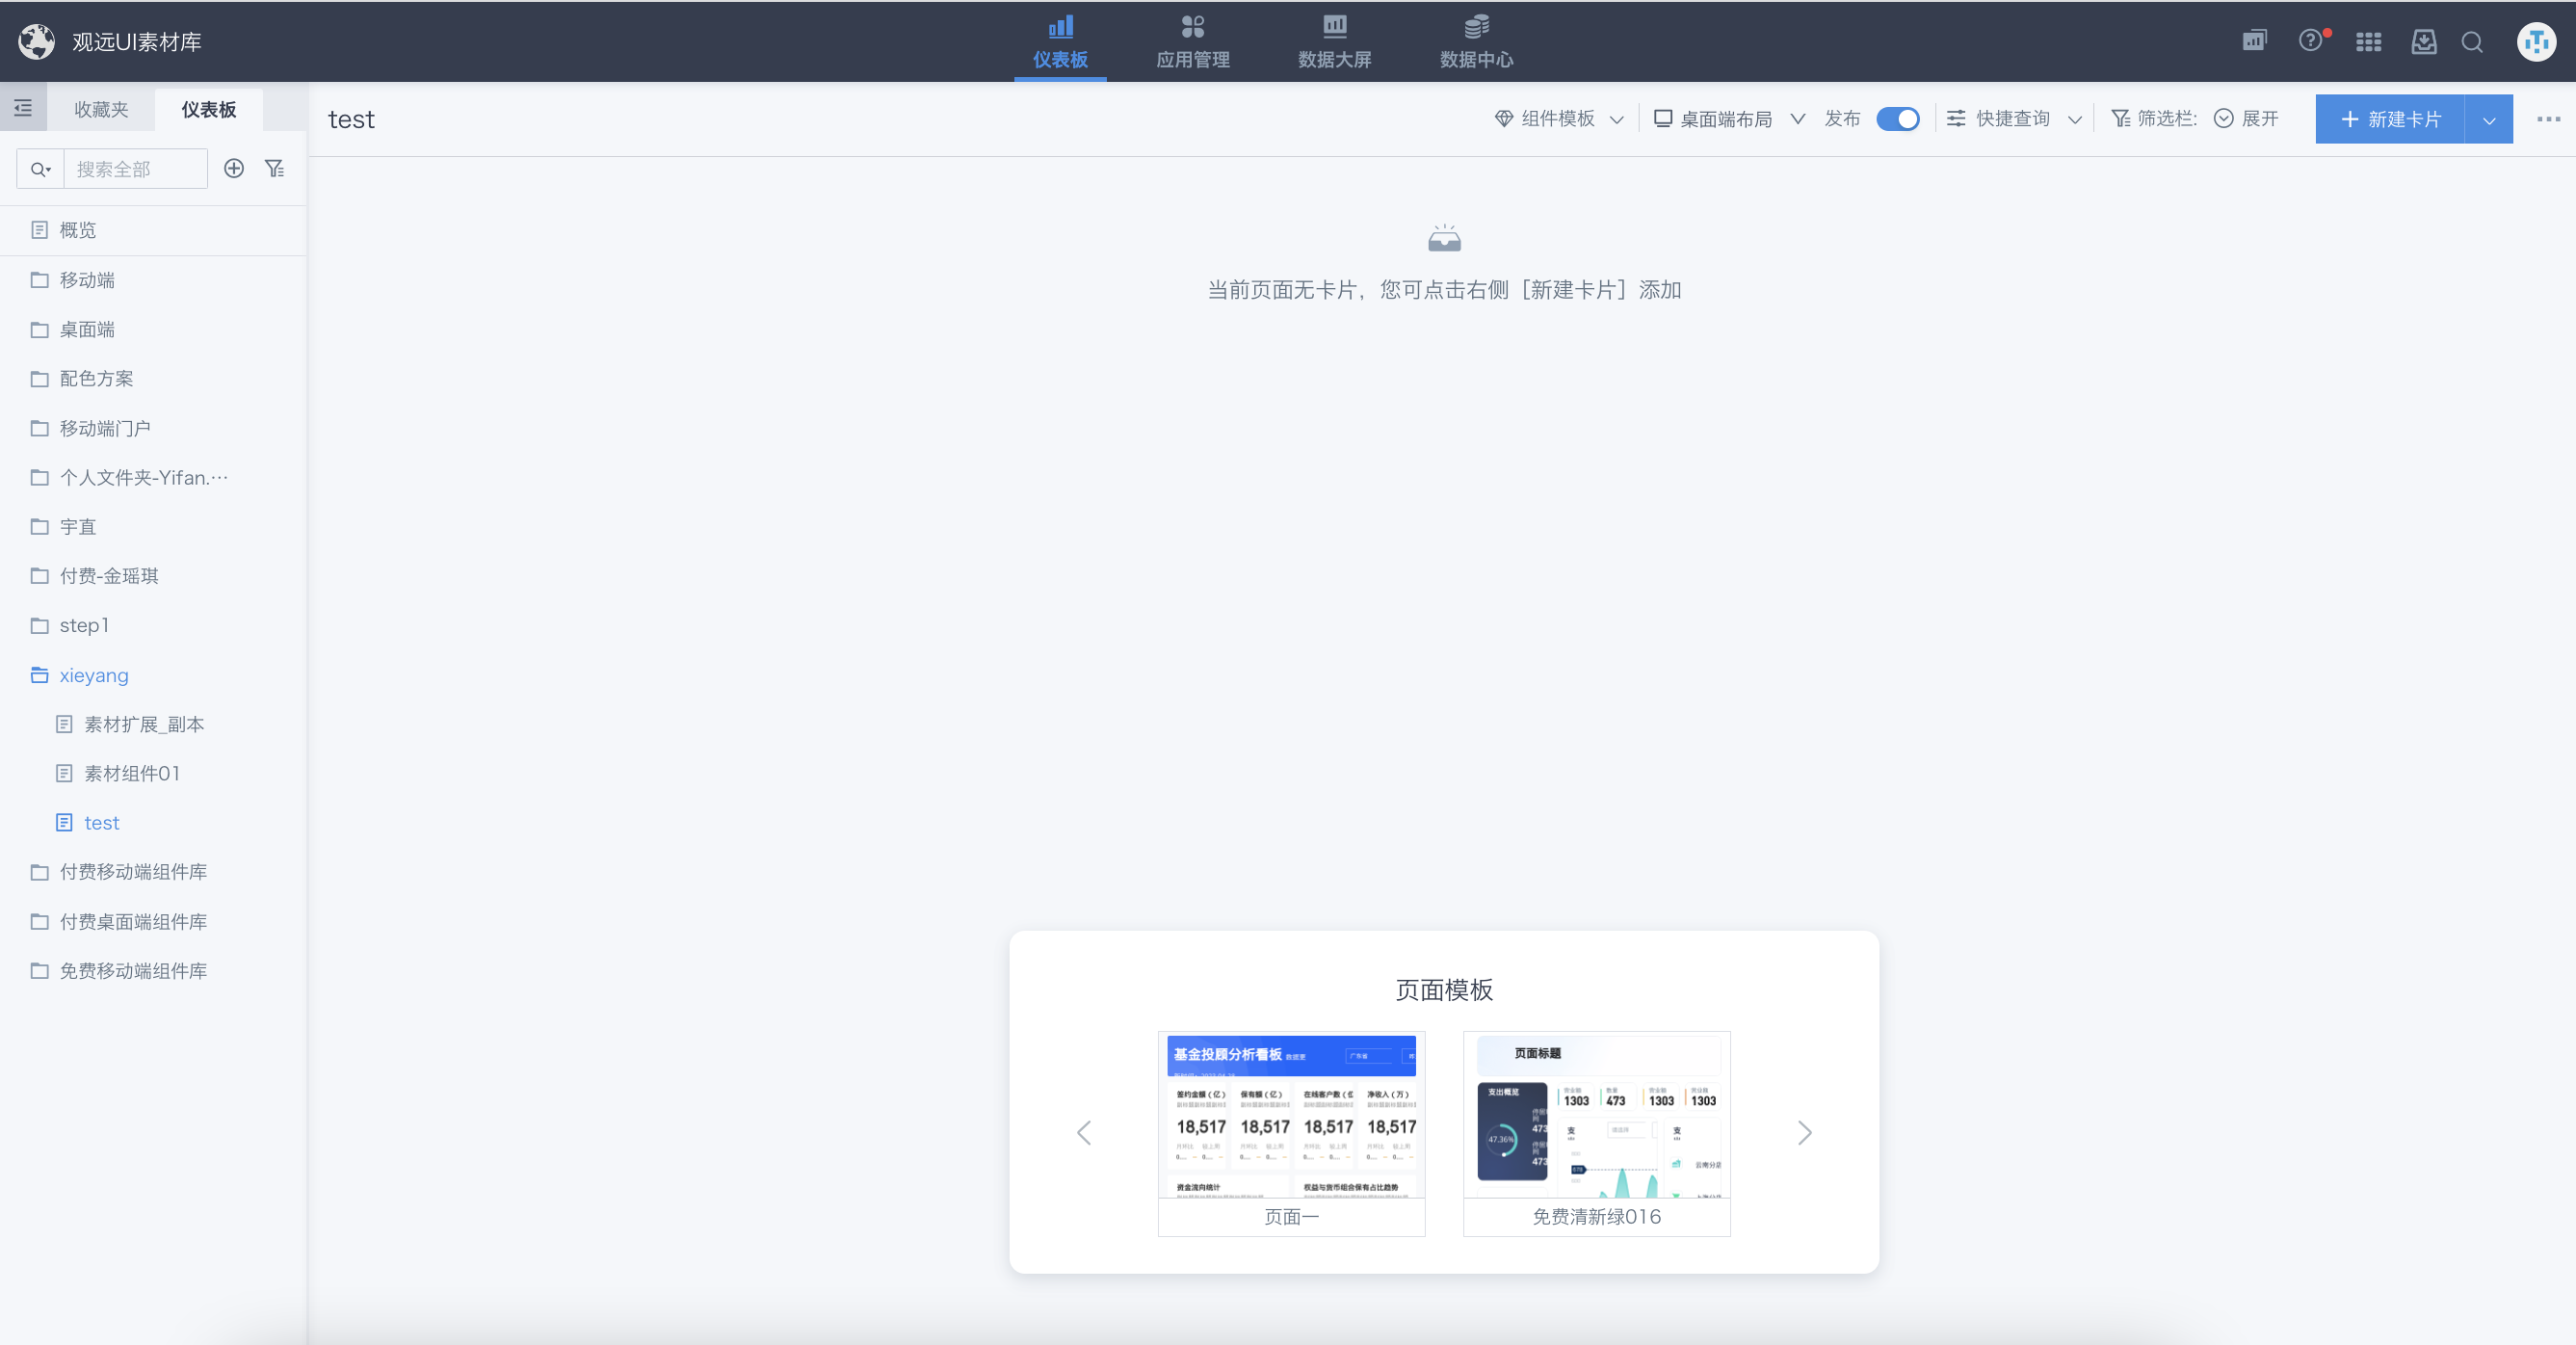
Task: Open the sidebar filter icon
Action: coord(274,168)
